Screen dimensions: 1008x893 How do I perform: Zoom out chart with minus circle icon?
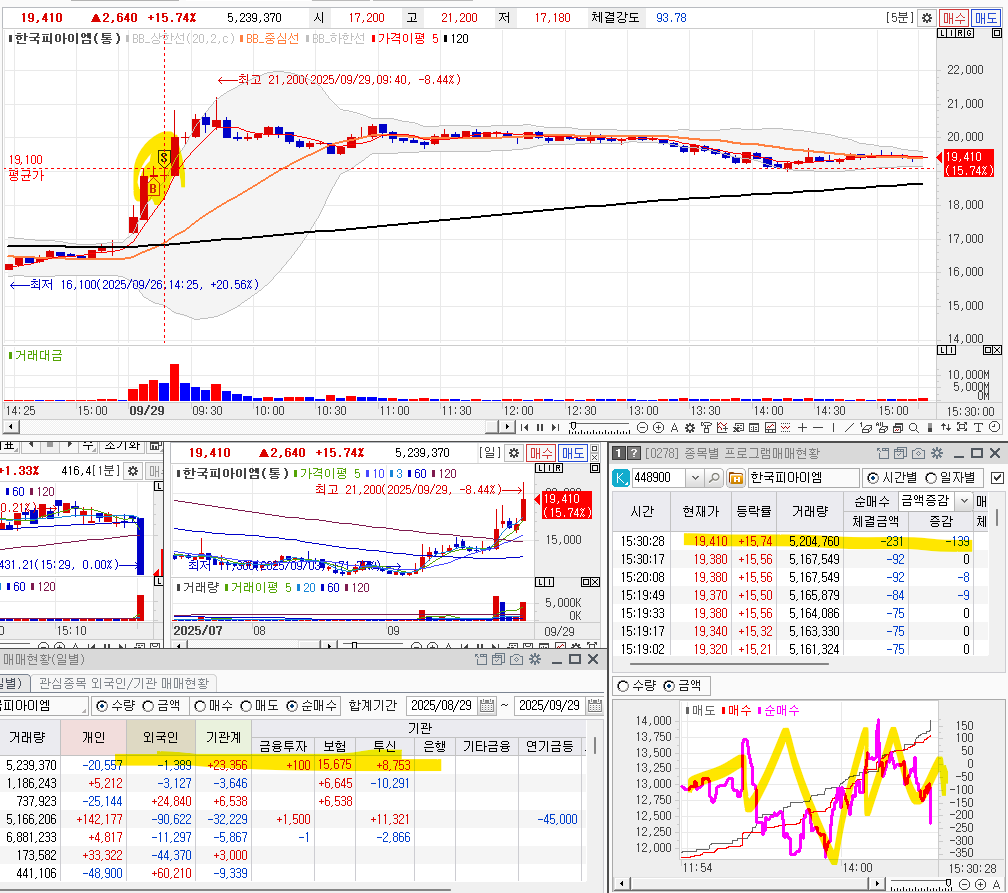[642, 428]
